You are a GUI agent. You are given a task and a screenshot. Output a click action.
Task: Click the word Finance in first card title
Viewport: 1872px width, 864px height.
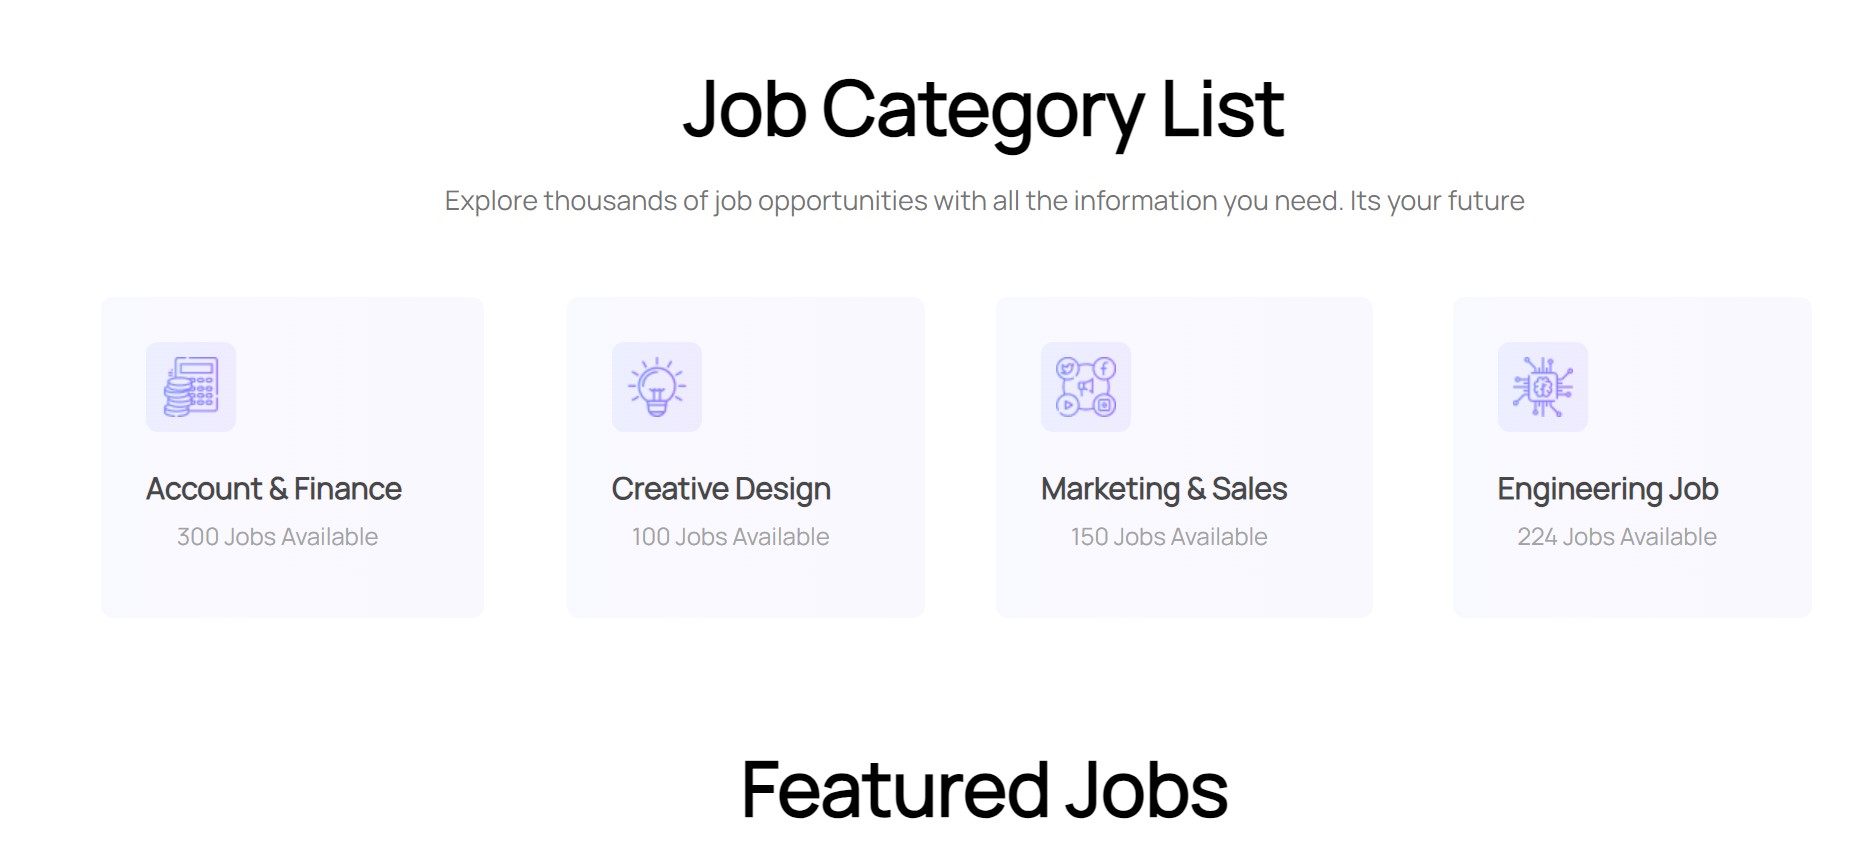[x=348, y=489]
